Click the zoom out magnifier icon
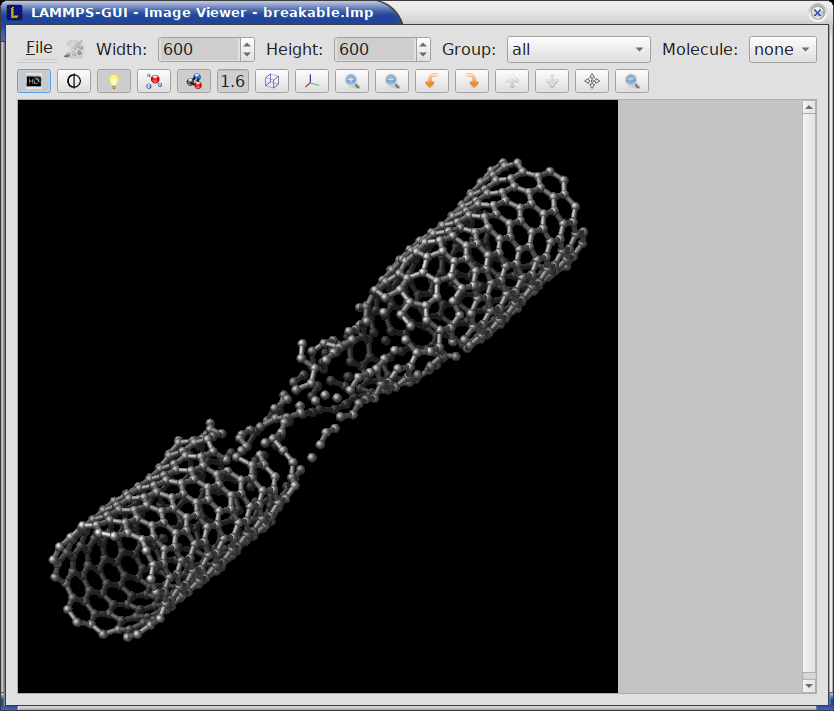 click(392, 81)
